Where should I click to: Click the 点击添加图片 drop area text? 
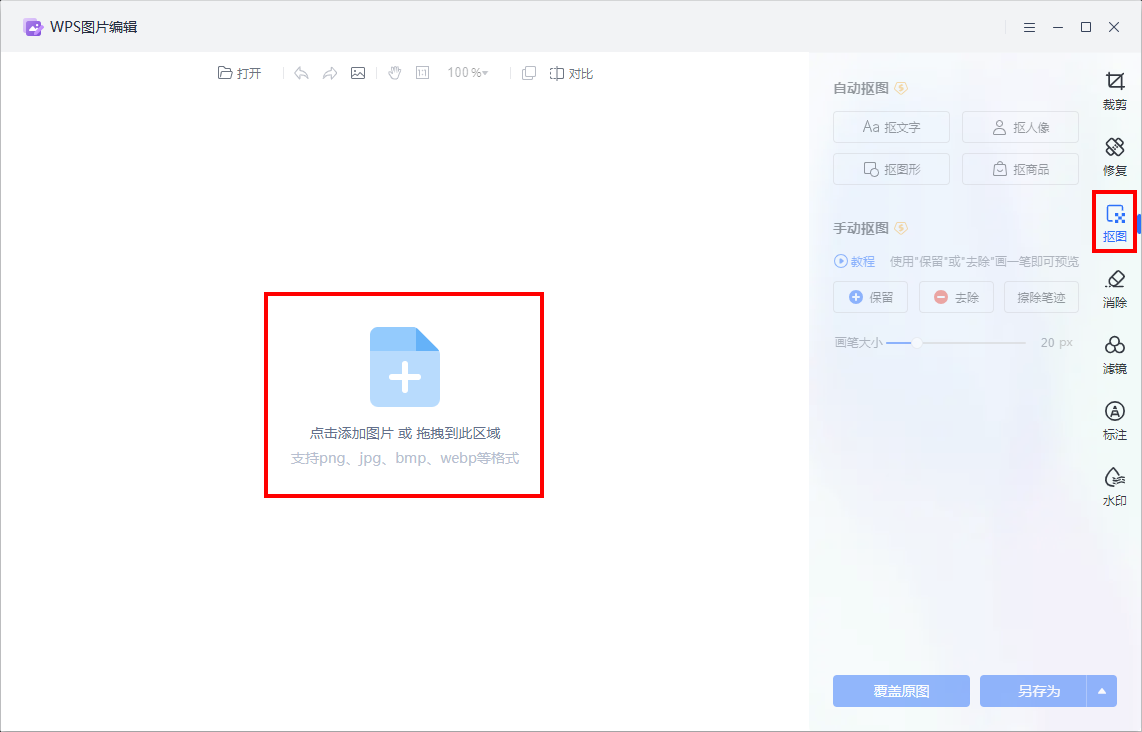(x=405, y=433)
